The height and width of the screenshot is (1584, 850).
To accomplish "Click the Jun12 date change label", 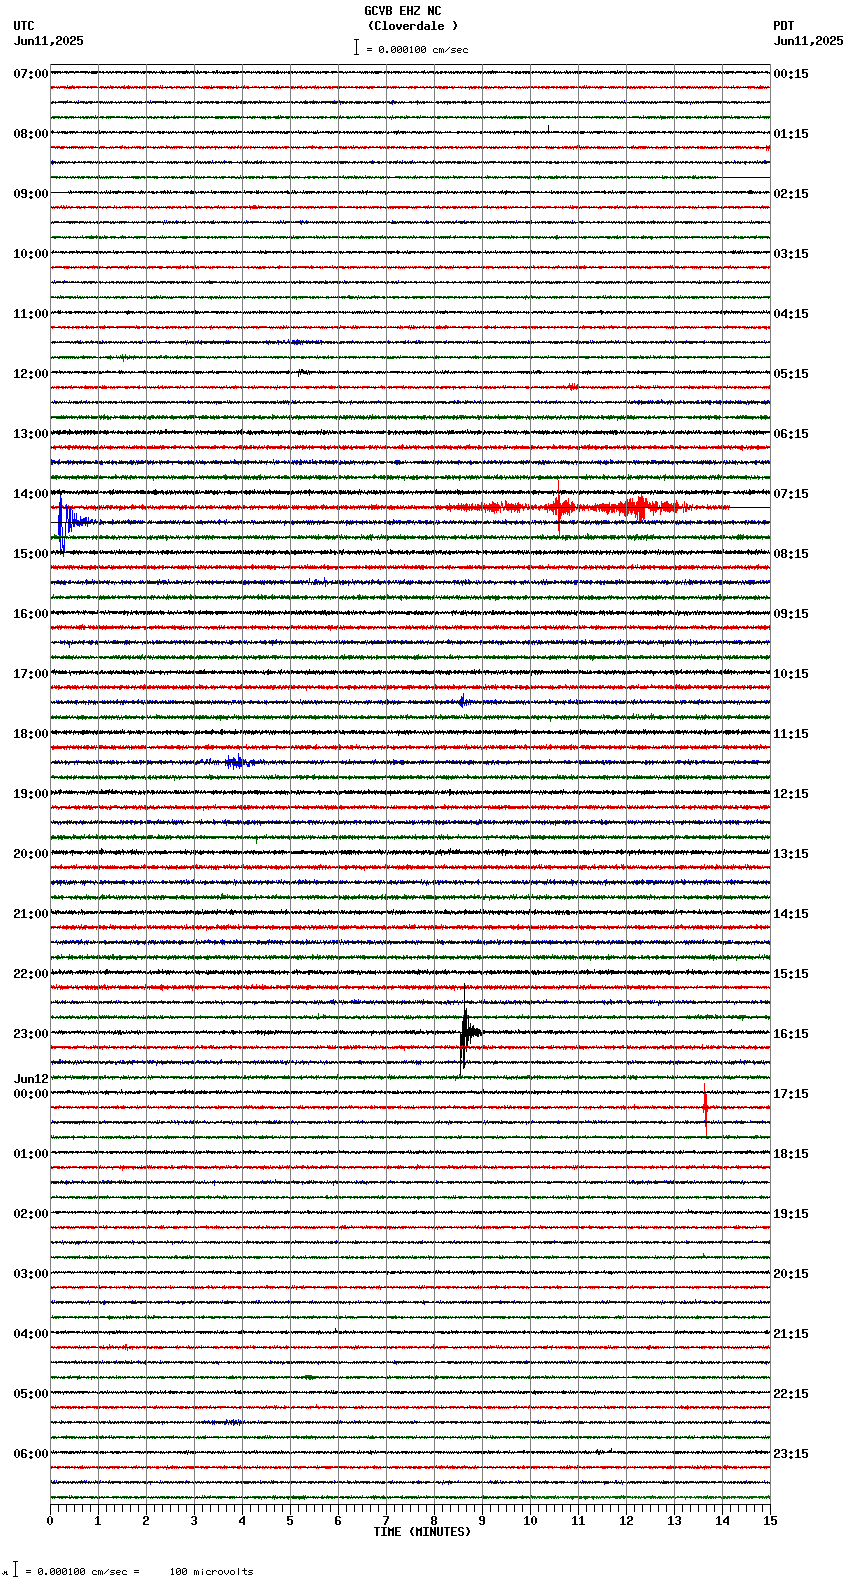I will click(x=31, y=1079).
